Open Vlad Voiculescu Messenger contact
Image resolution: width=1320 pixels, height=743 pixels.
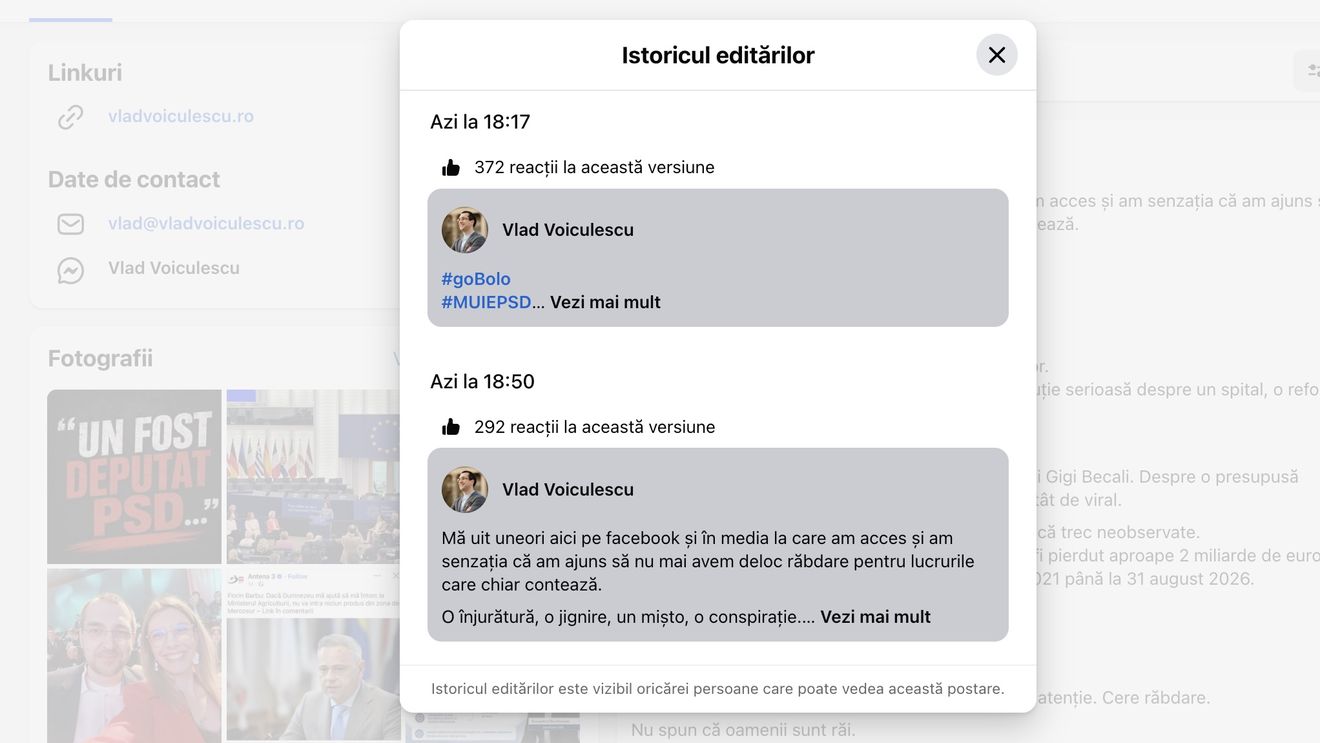(x=174, y=268)
